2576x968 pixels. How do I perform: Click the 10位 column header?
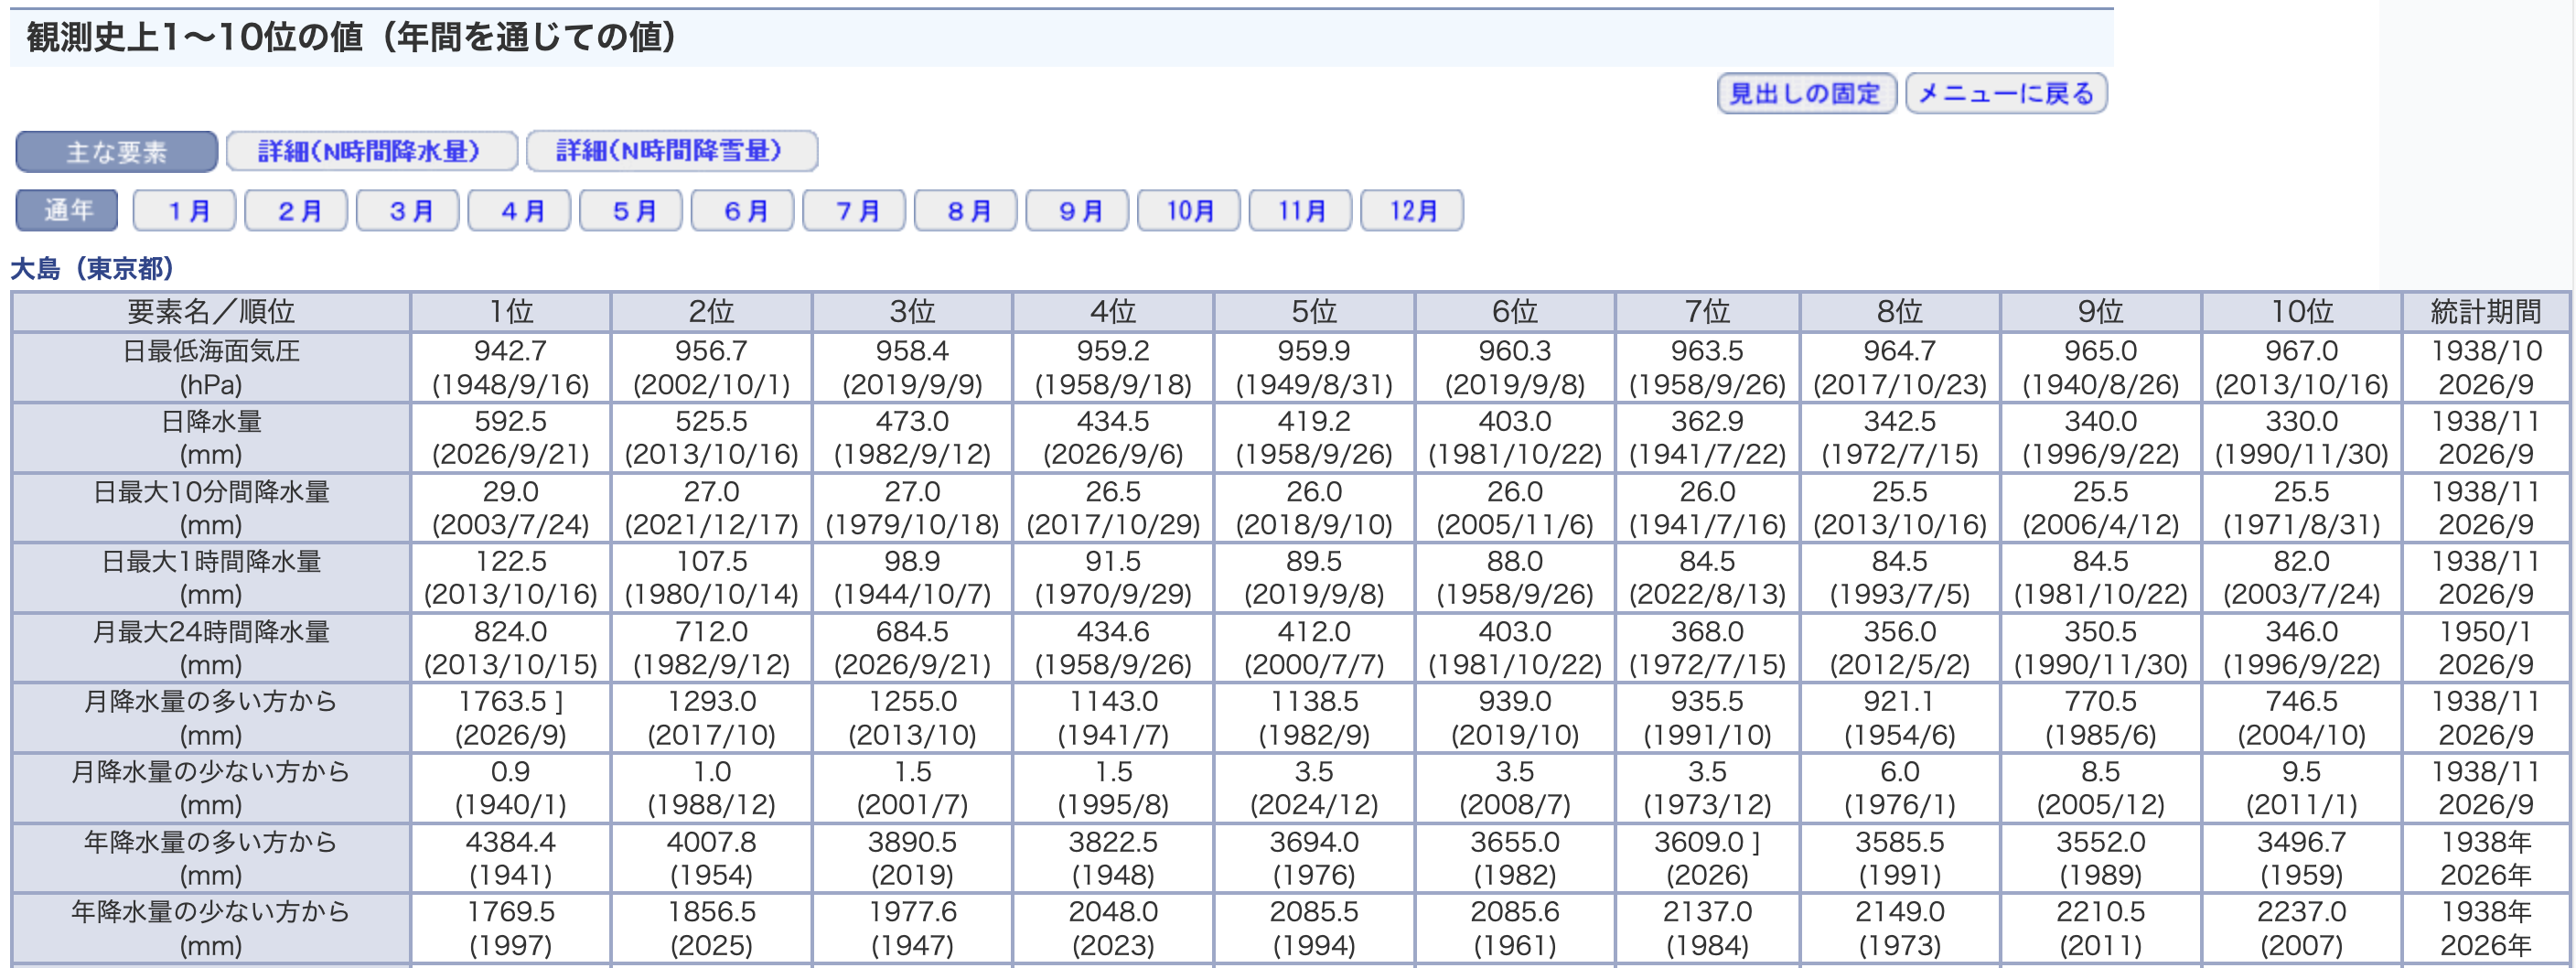2301,312
